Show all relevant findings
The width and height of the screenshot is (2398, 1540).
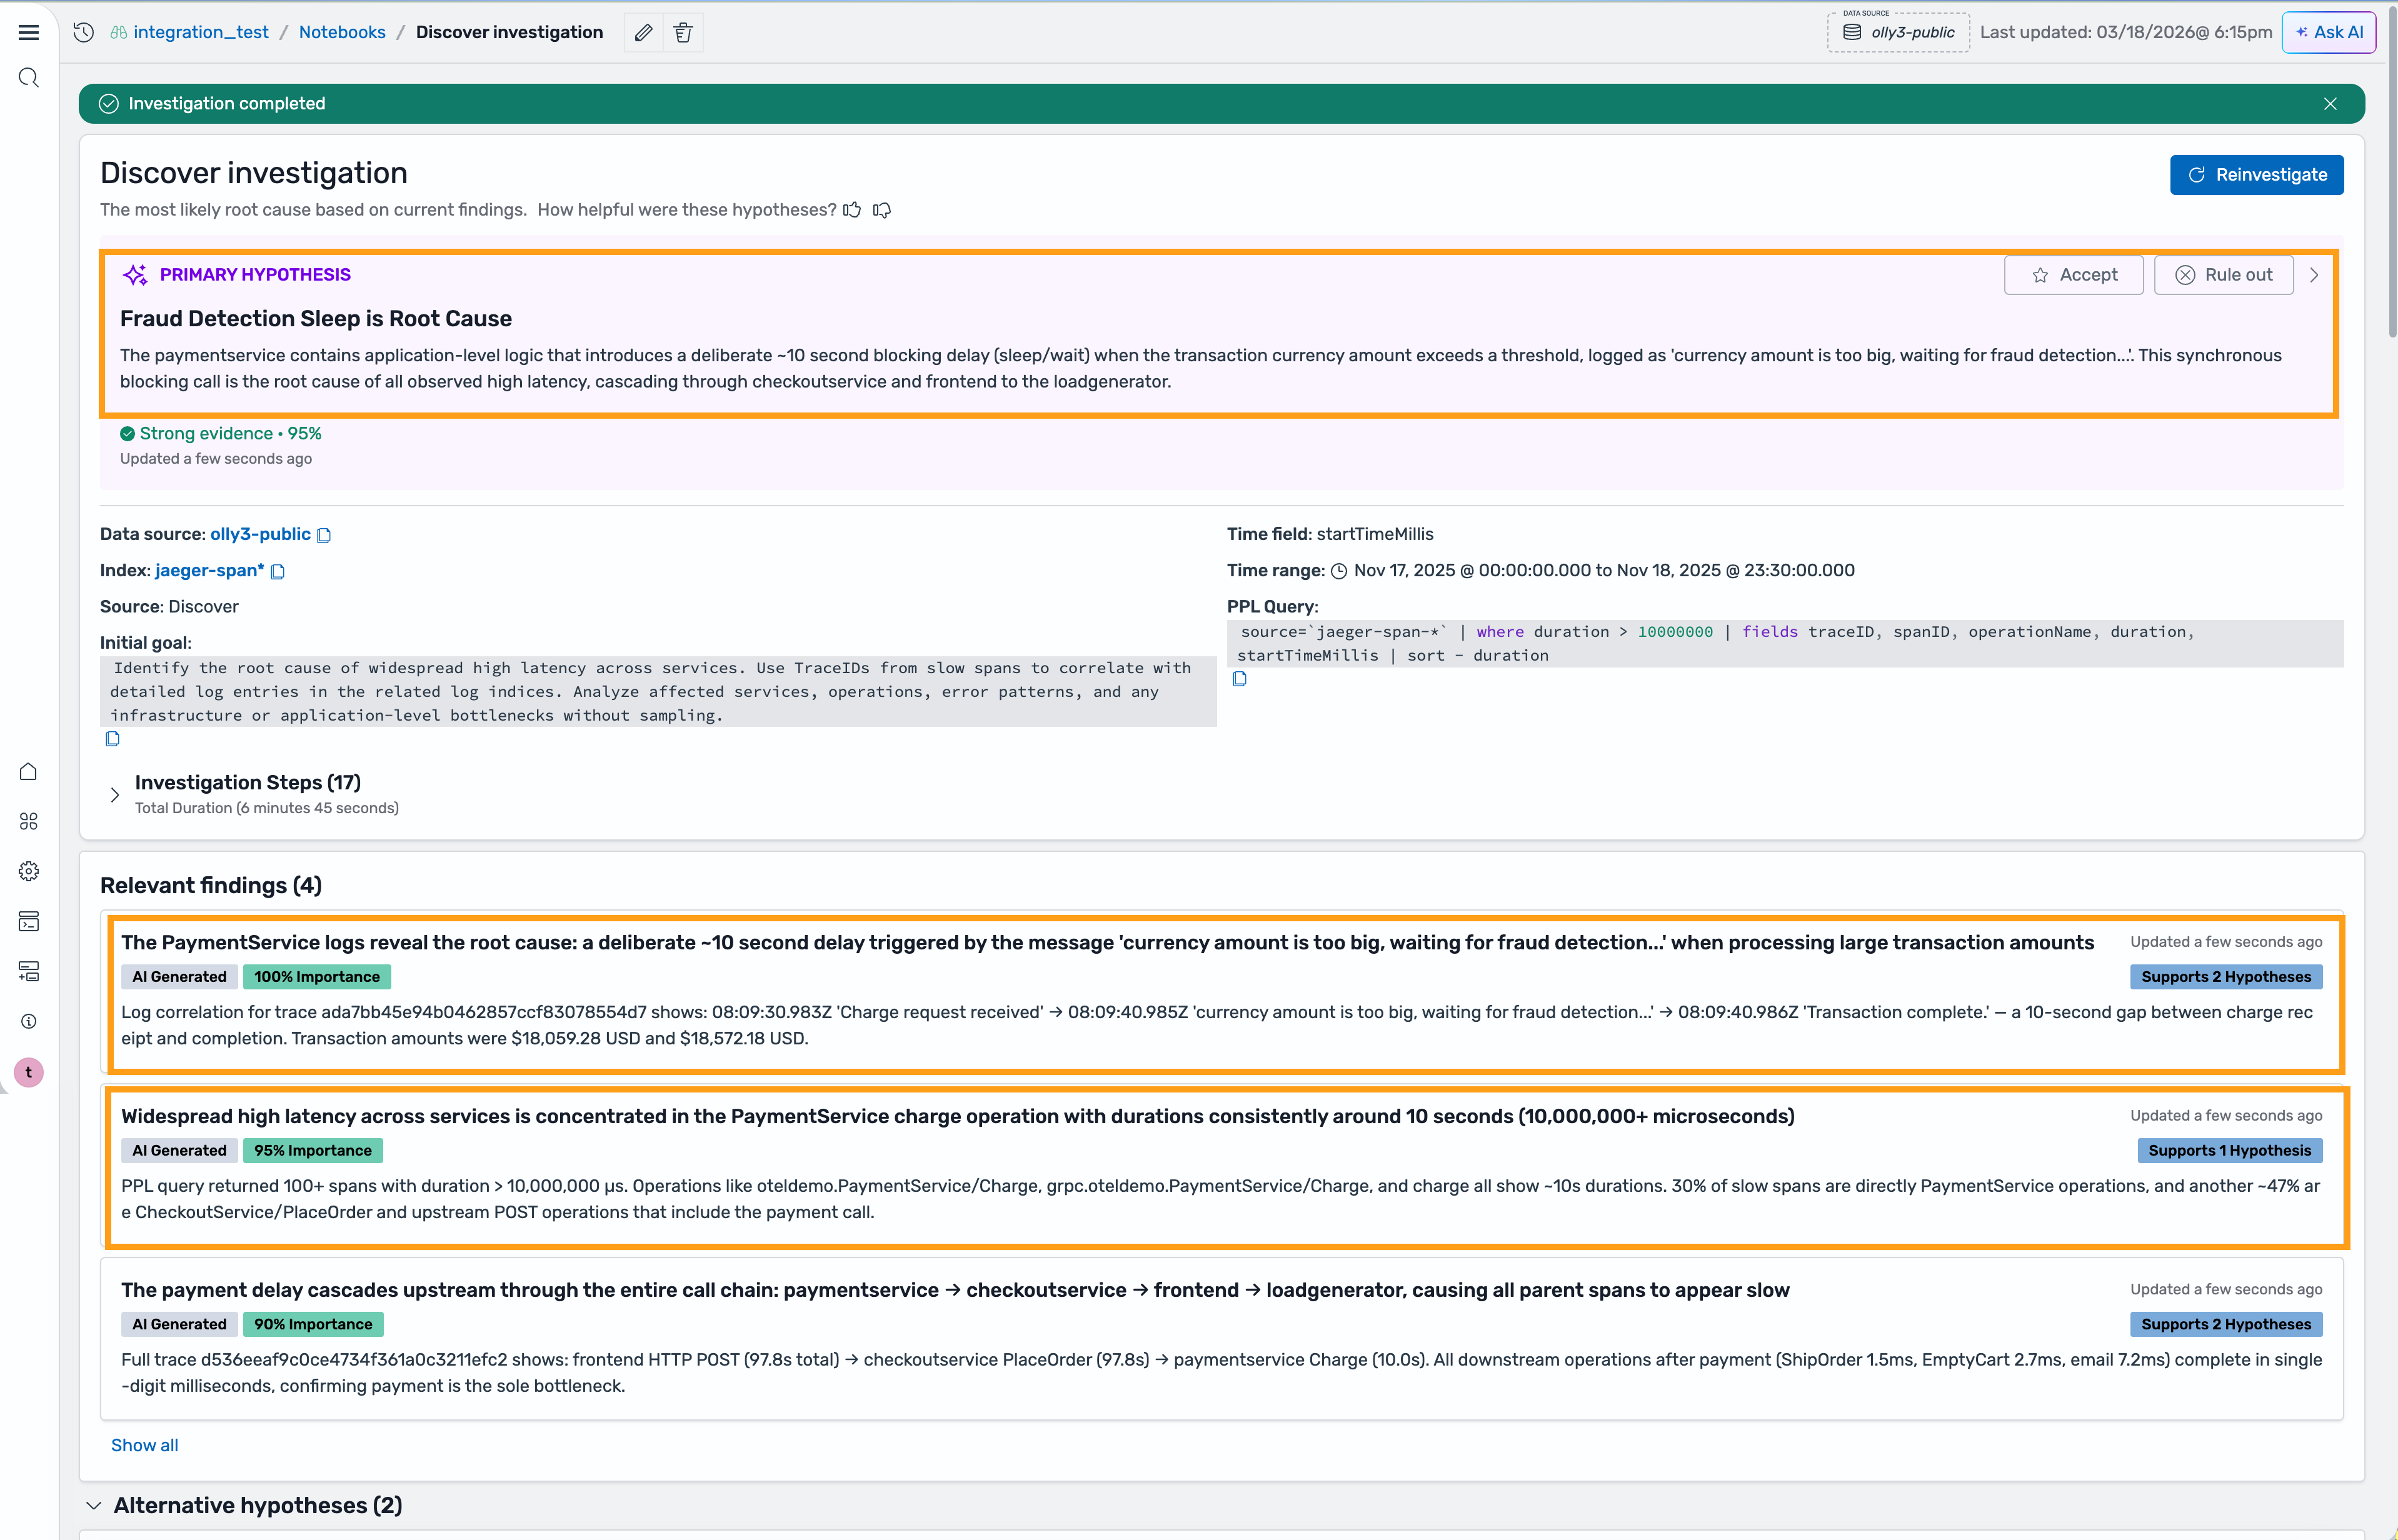click(144, 1444)
